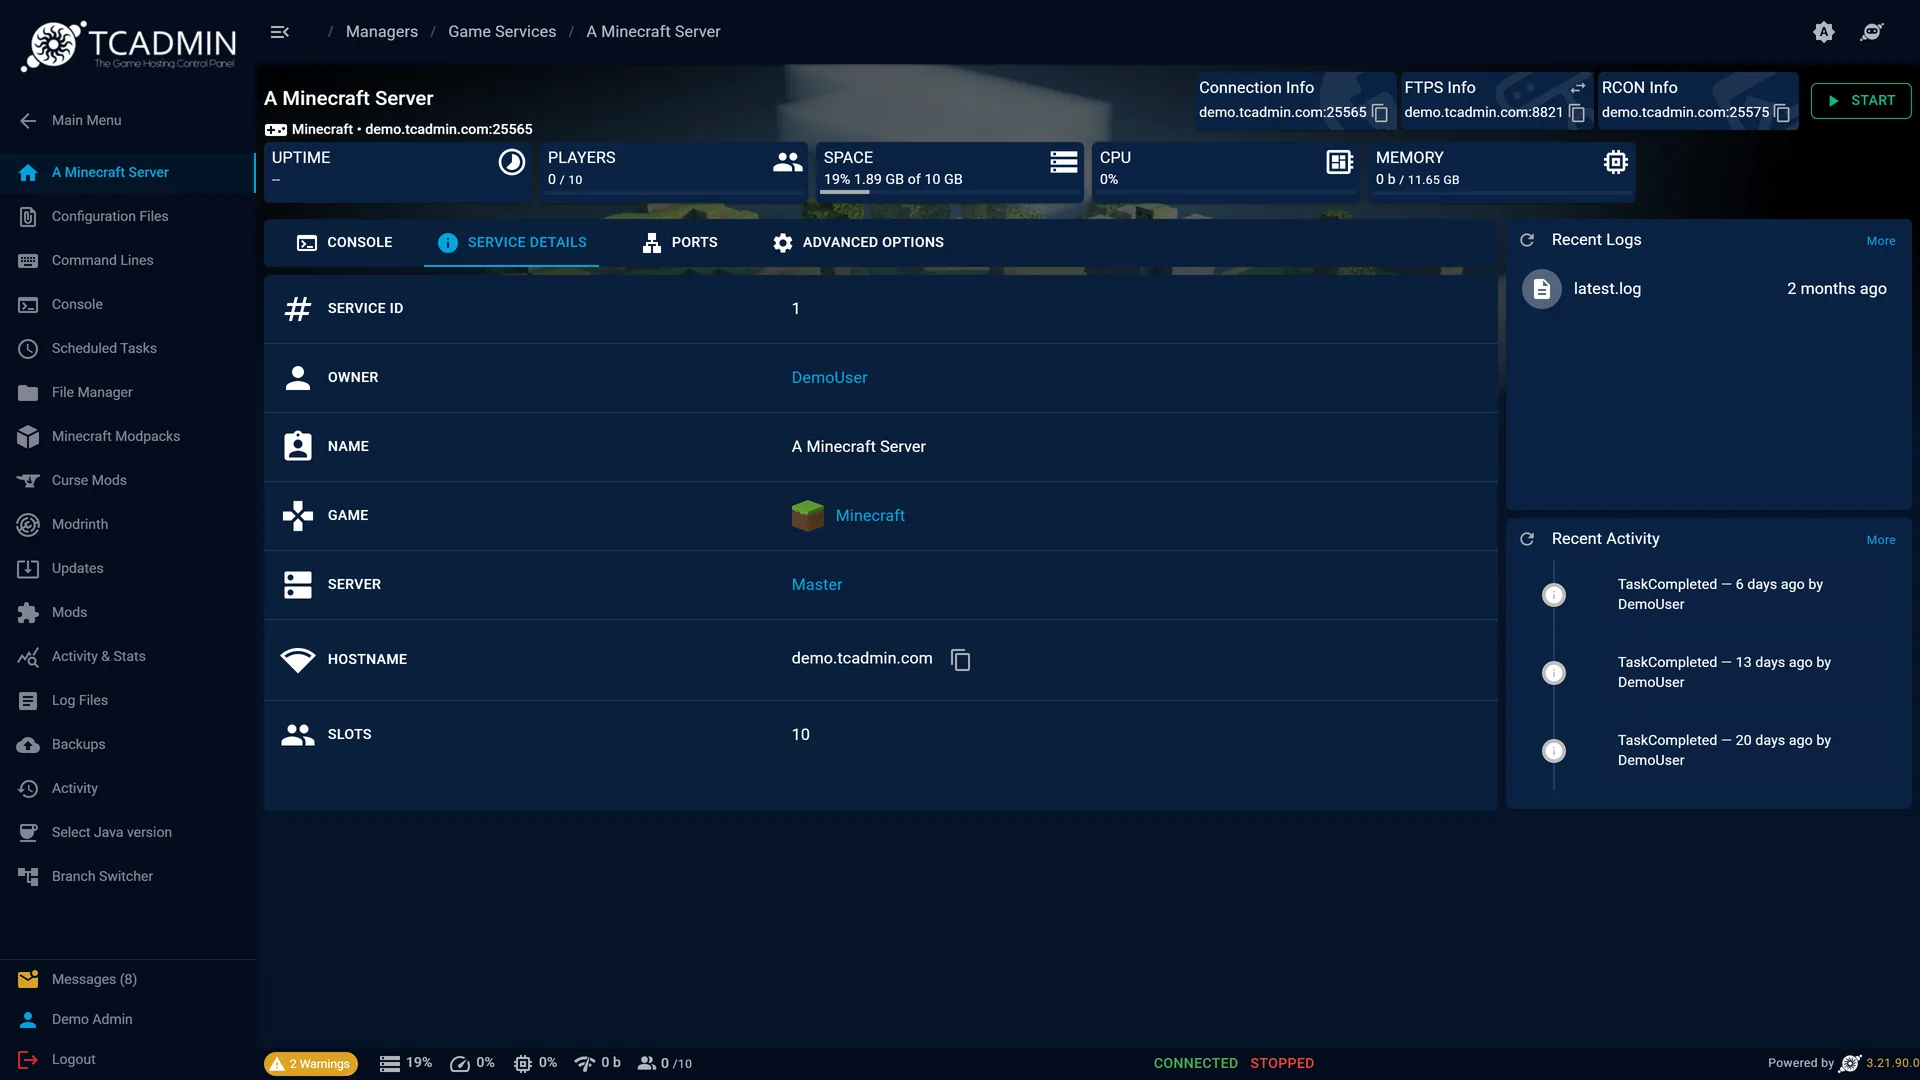Click the TCAdmin logo
This screenshot has height=1080, width=1920.
(129, 46)
